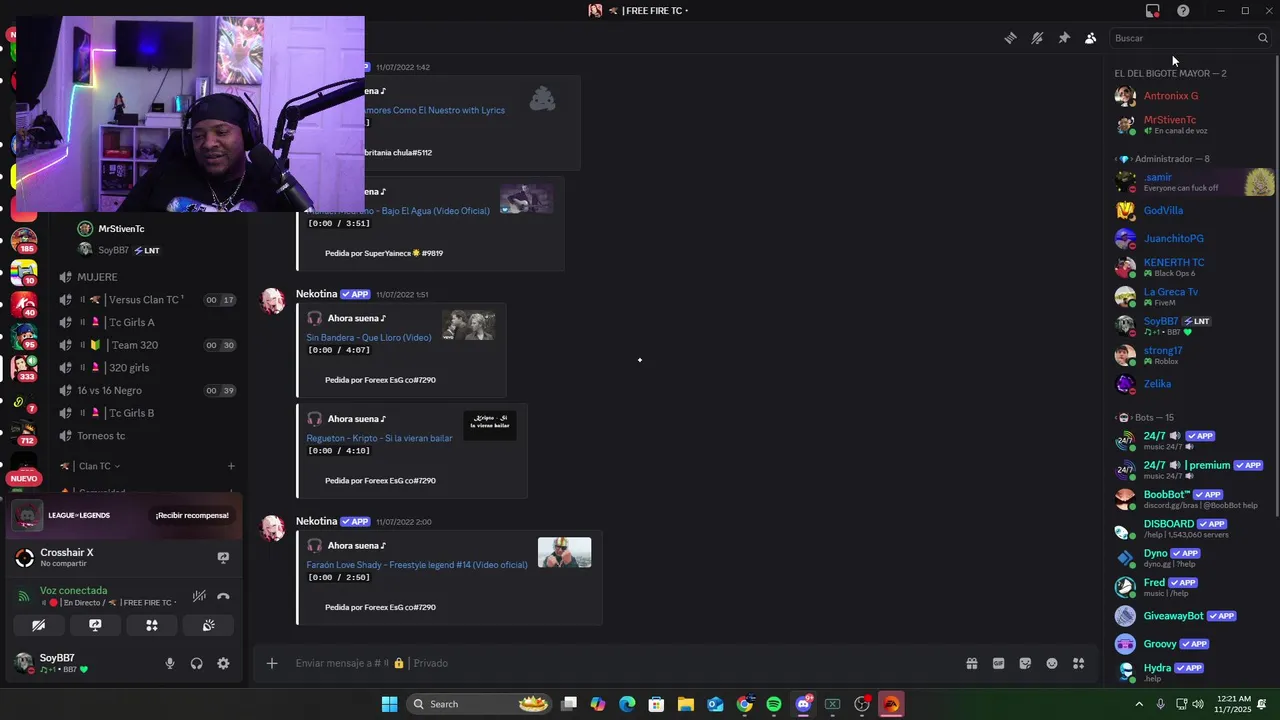Open the emoji picker icon
This screenshot has height=720, width=1280.
[x=1052, y=663]
